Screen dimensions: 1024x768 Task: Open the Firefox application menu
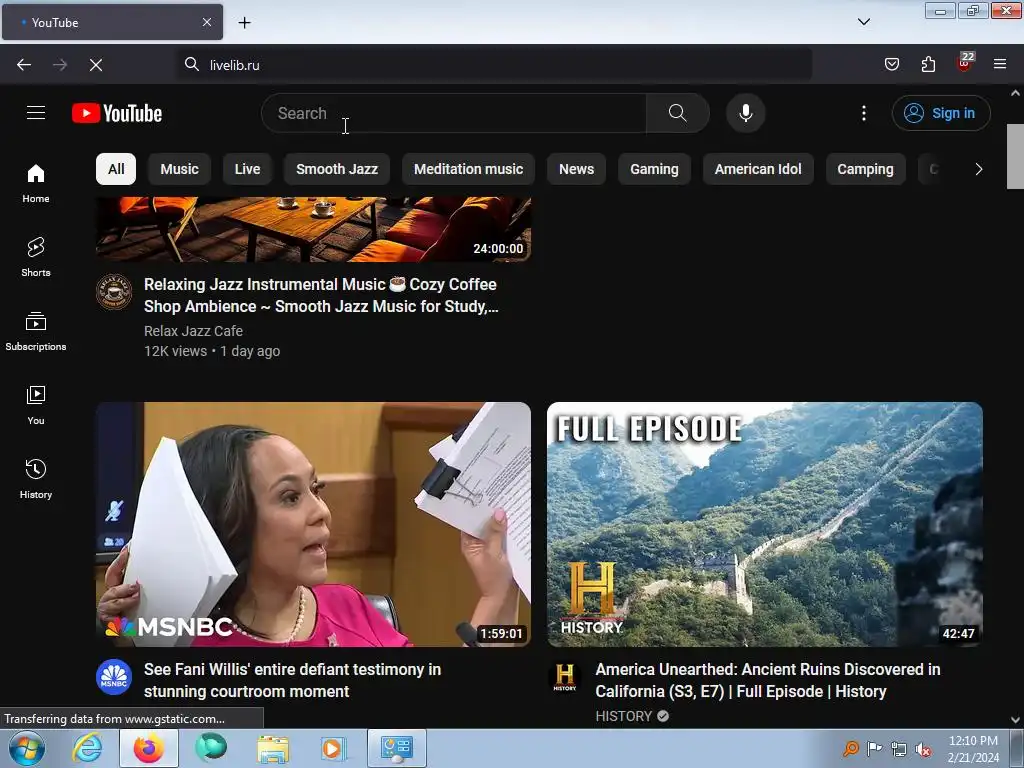click(x=999, y=64)
